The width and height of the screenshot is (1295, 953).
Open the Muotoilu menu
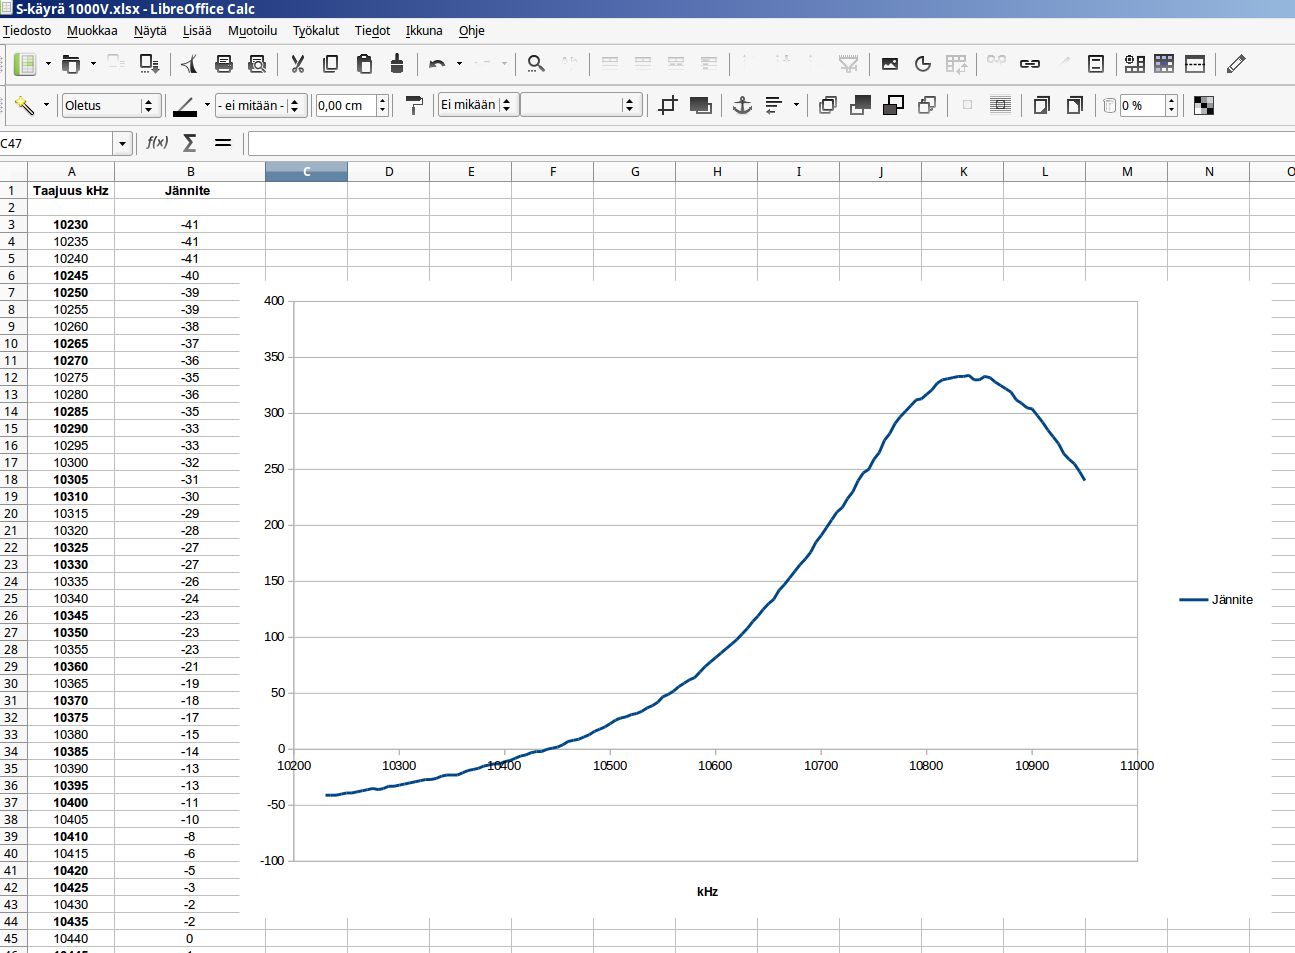point(252,30)
